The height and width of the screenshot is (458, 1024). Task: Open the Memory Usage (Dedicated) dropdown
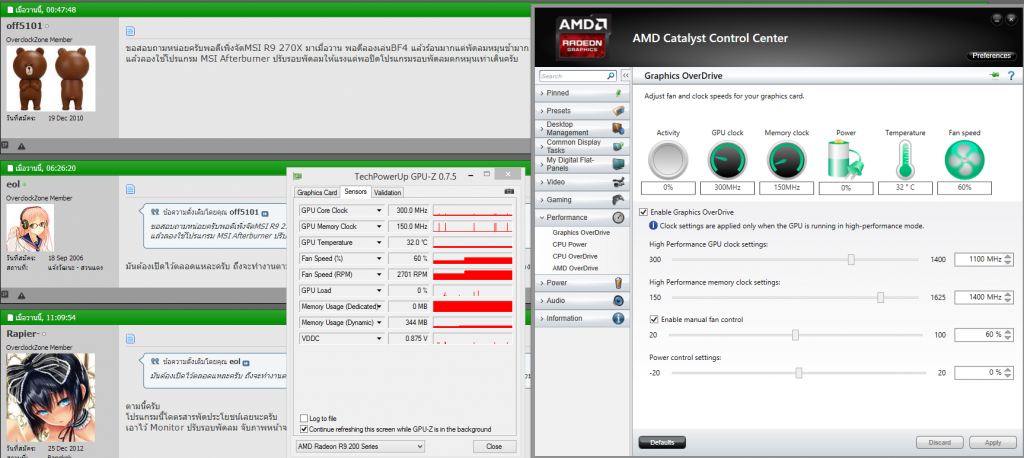coord(379,306)
